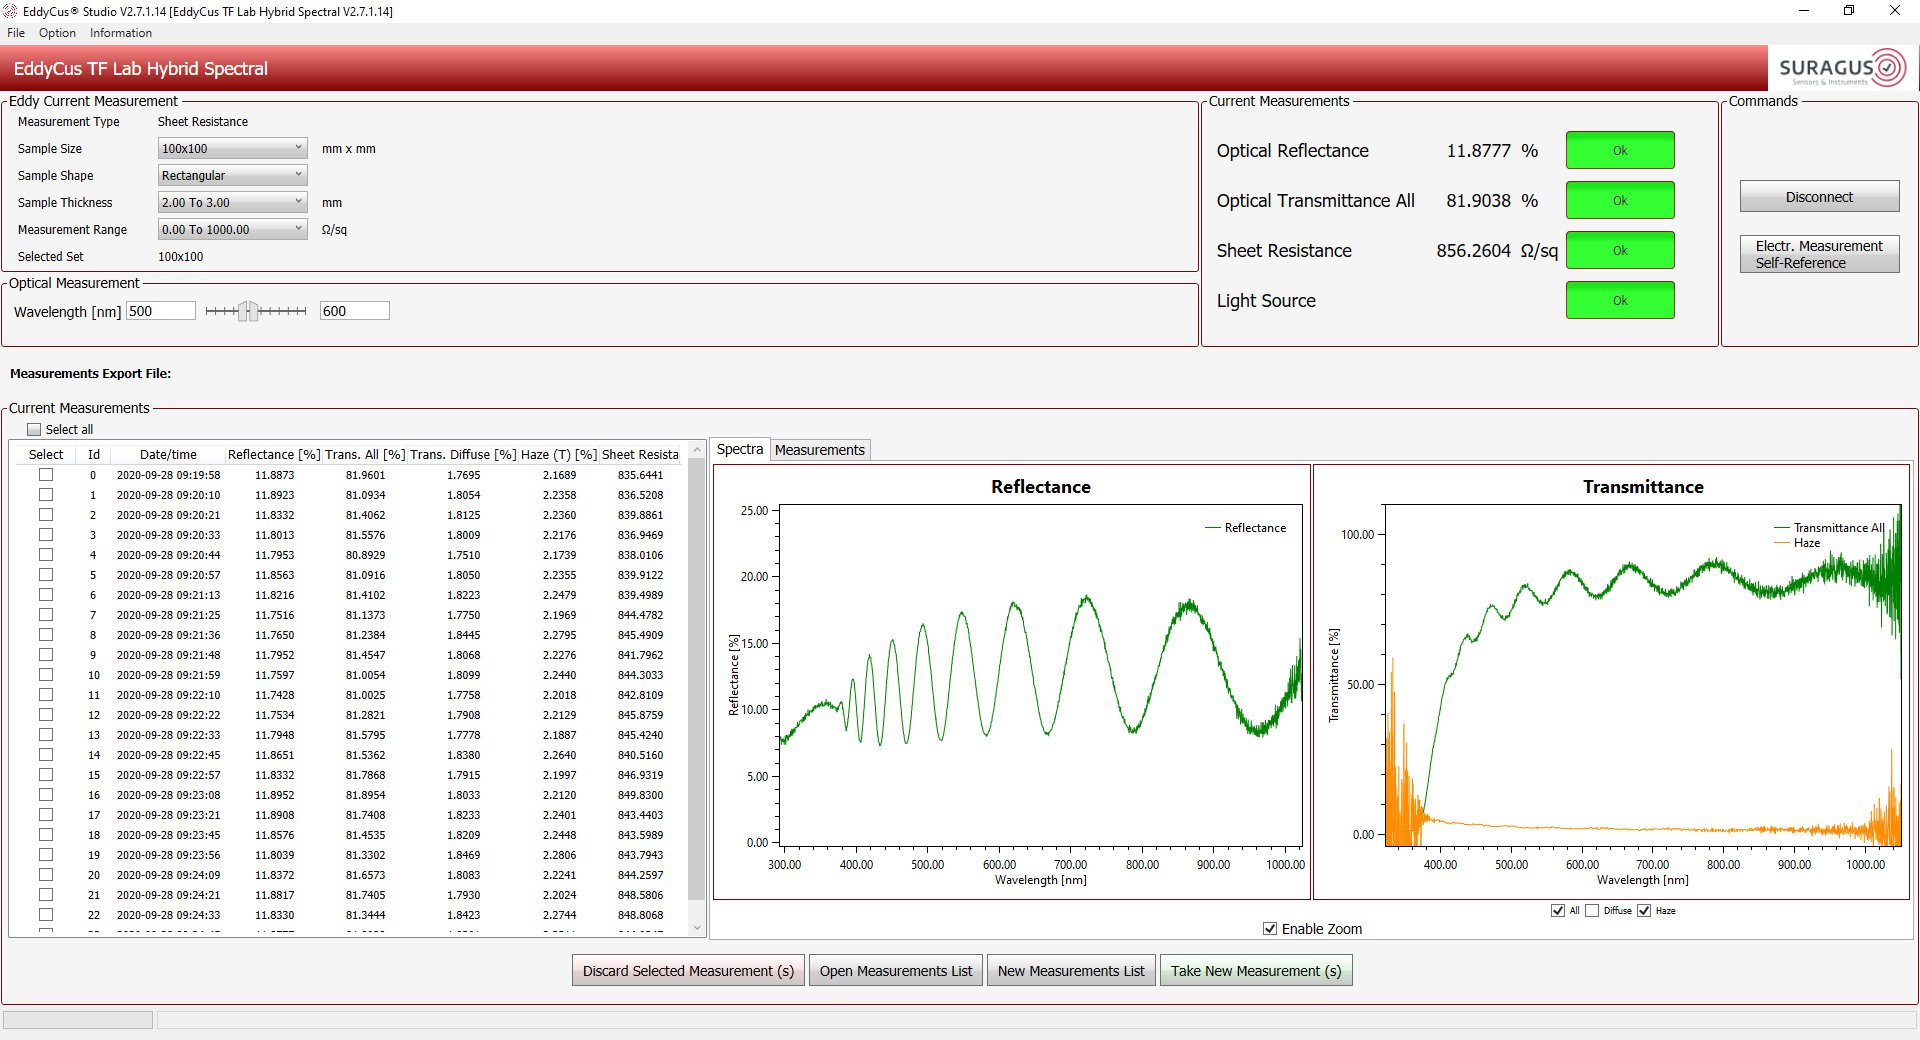1920x1040 pixels.
Task: Click the Transmittance All legend entry
Action: pyautogui.click(x=1829, y=528)
